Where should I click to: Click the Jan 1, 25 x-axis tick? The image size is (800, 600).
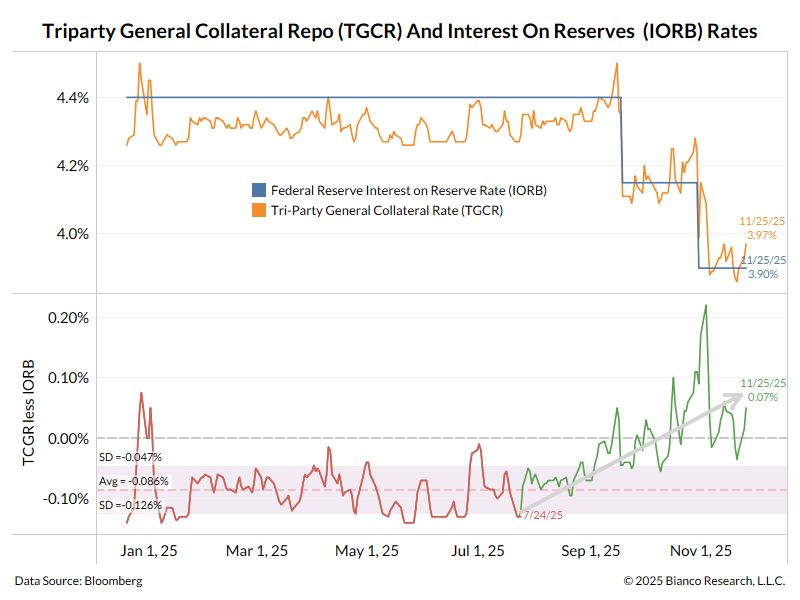[x=142, y=551]
